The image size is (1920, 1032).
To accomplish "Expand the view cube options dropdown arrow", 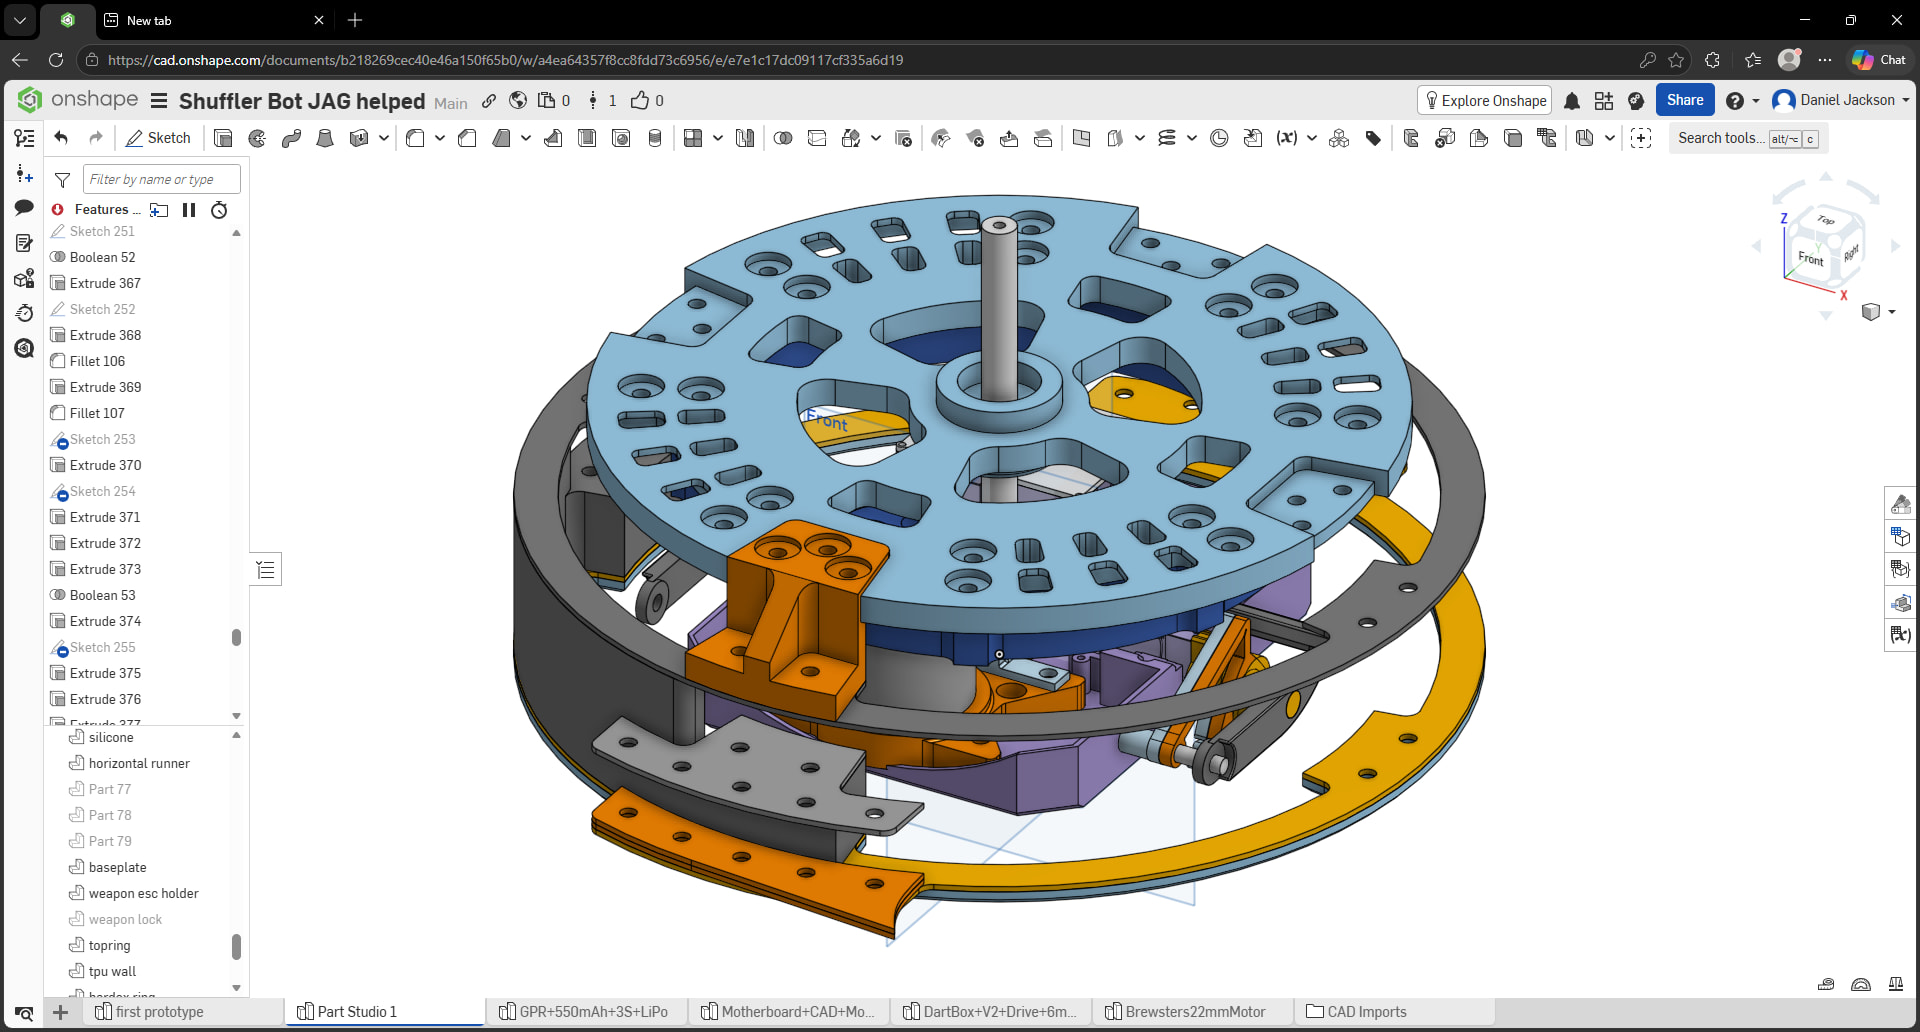I will 1892,312.
